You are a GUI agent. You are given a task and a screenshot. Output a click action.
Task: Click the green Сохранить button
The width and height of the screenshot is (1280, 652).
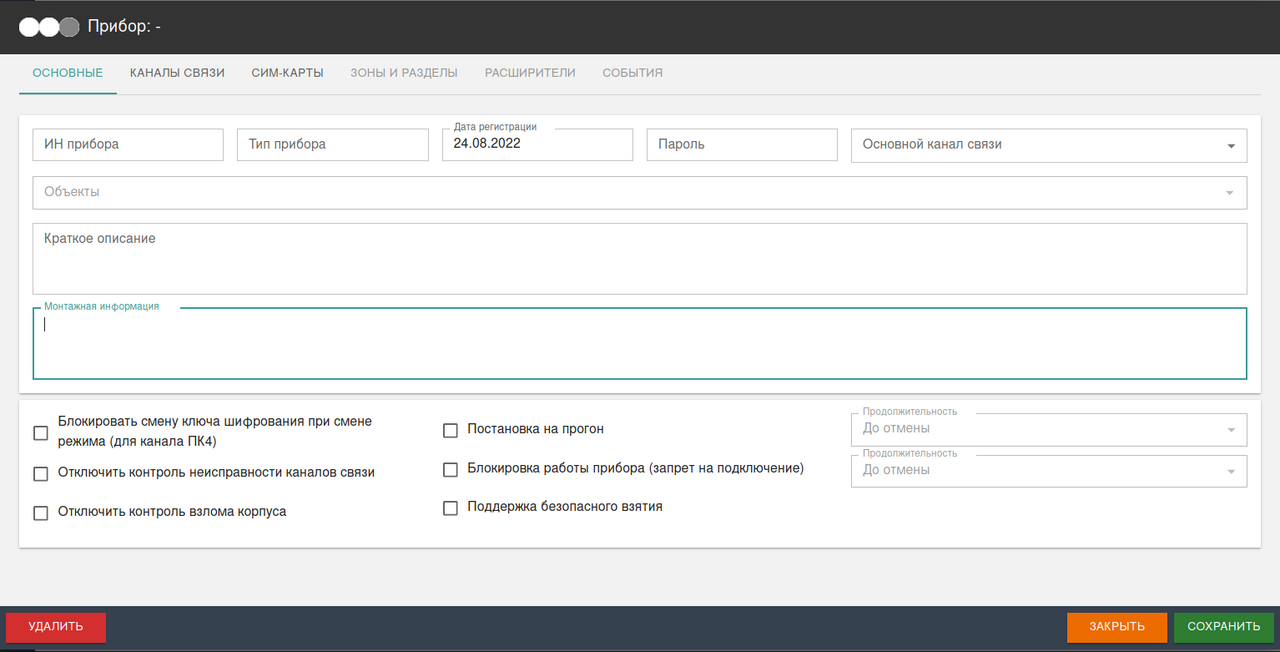1223,627
